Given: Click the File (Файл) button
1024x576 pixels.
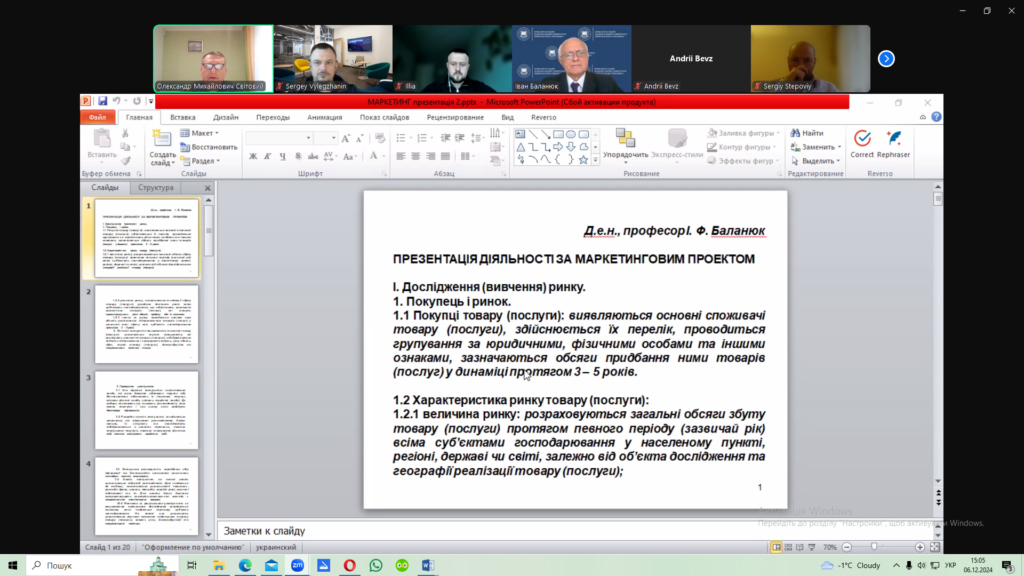Looking at the screenshot, I should [98, 117].
